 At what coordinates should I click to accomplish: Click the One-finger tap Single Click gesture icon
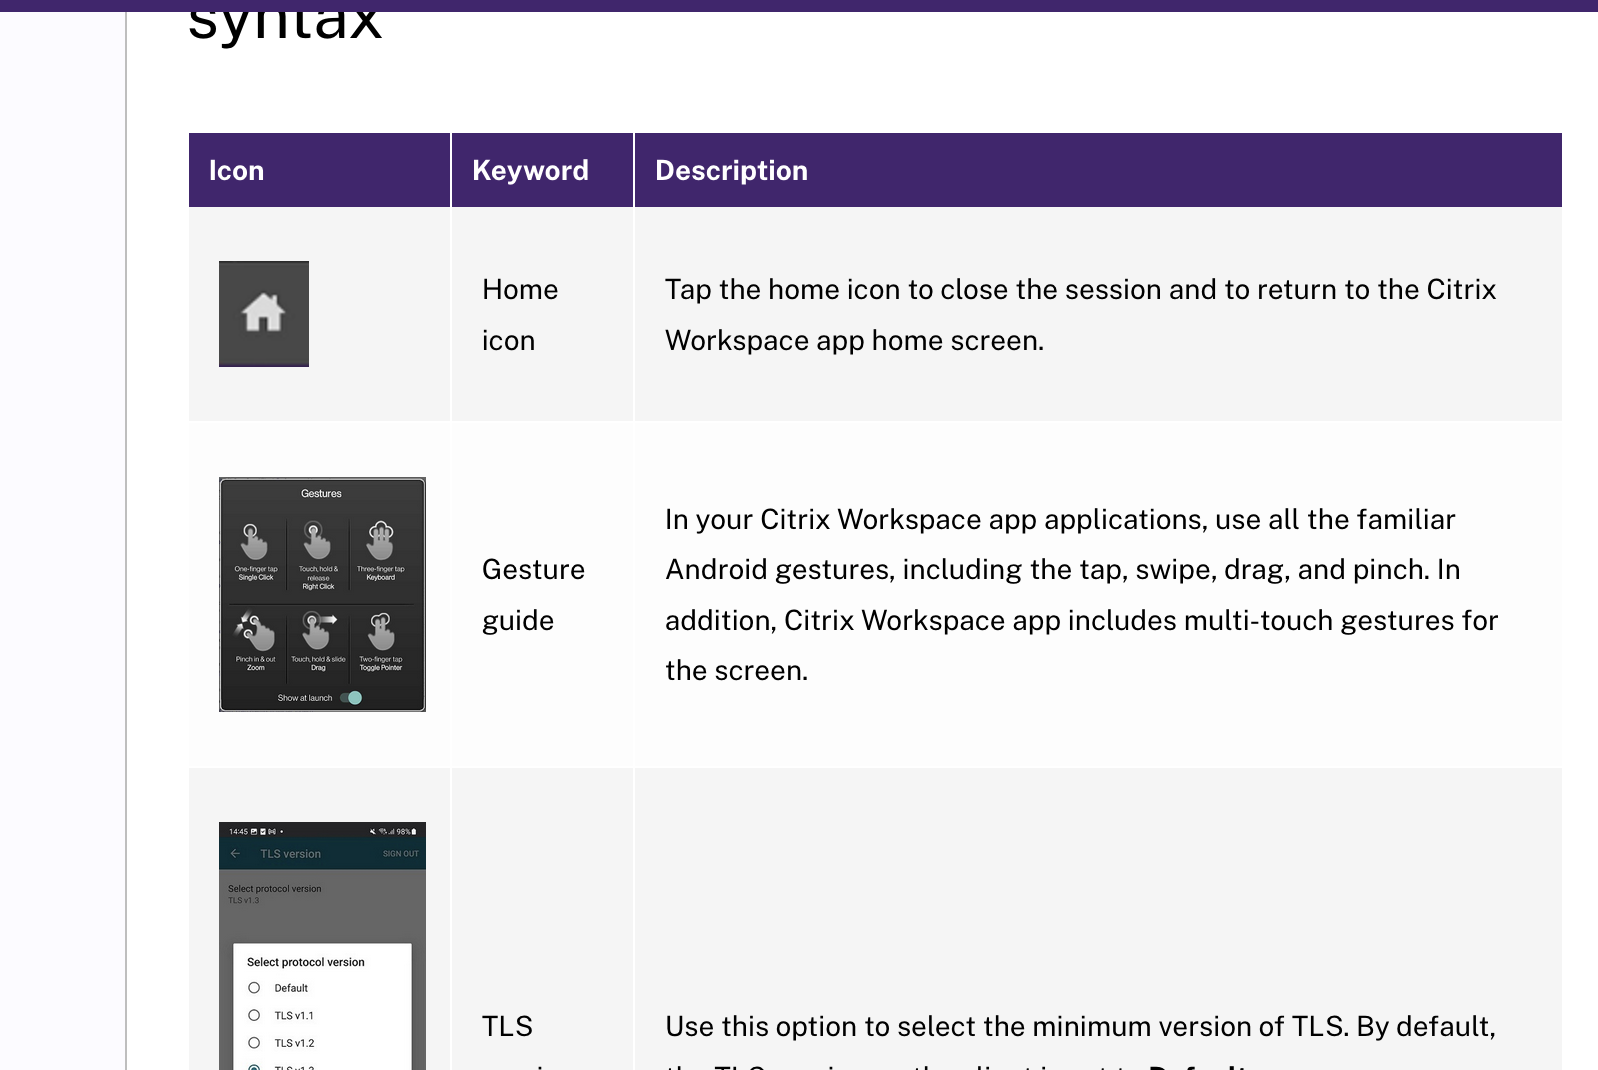coord(255,542)
